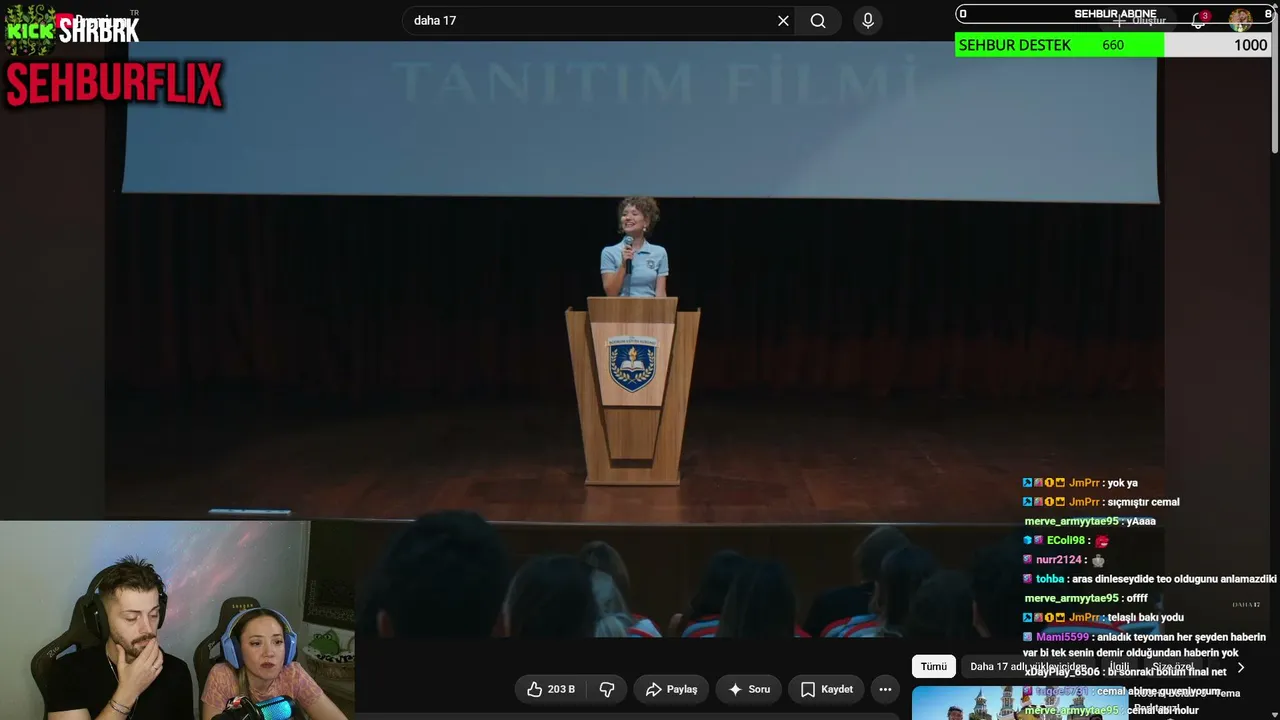Viewport: 1280px width, 720px height.
Task: Click the magnifier search button
Action: (x=818, y=21)
